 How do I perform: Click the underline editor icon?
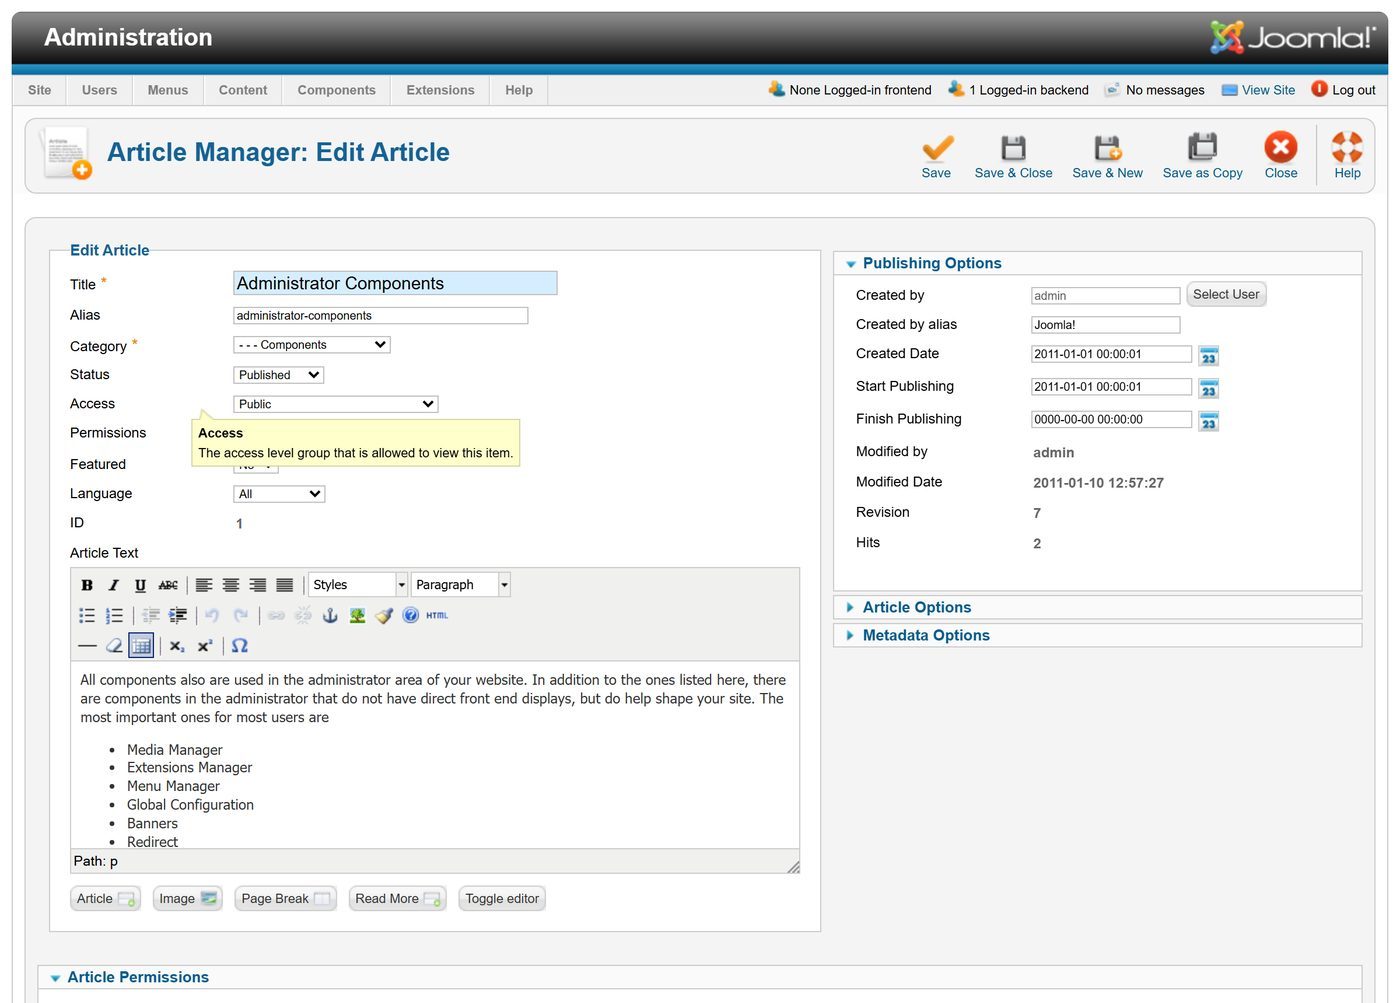point(140,585)
